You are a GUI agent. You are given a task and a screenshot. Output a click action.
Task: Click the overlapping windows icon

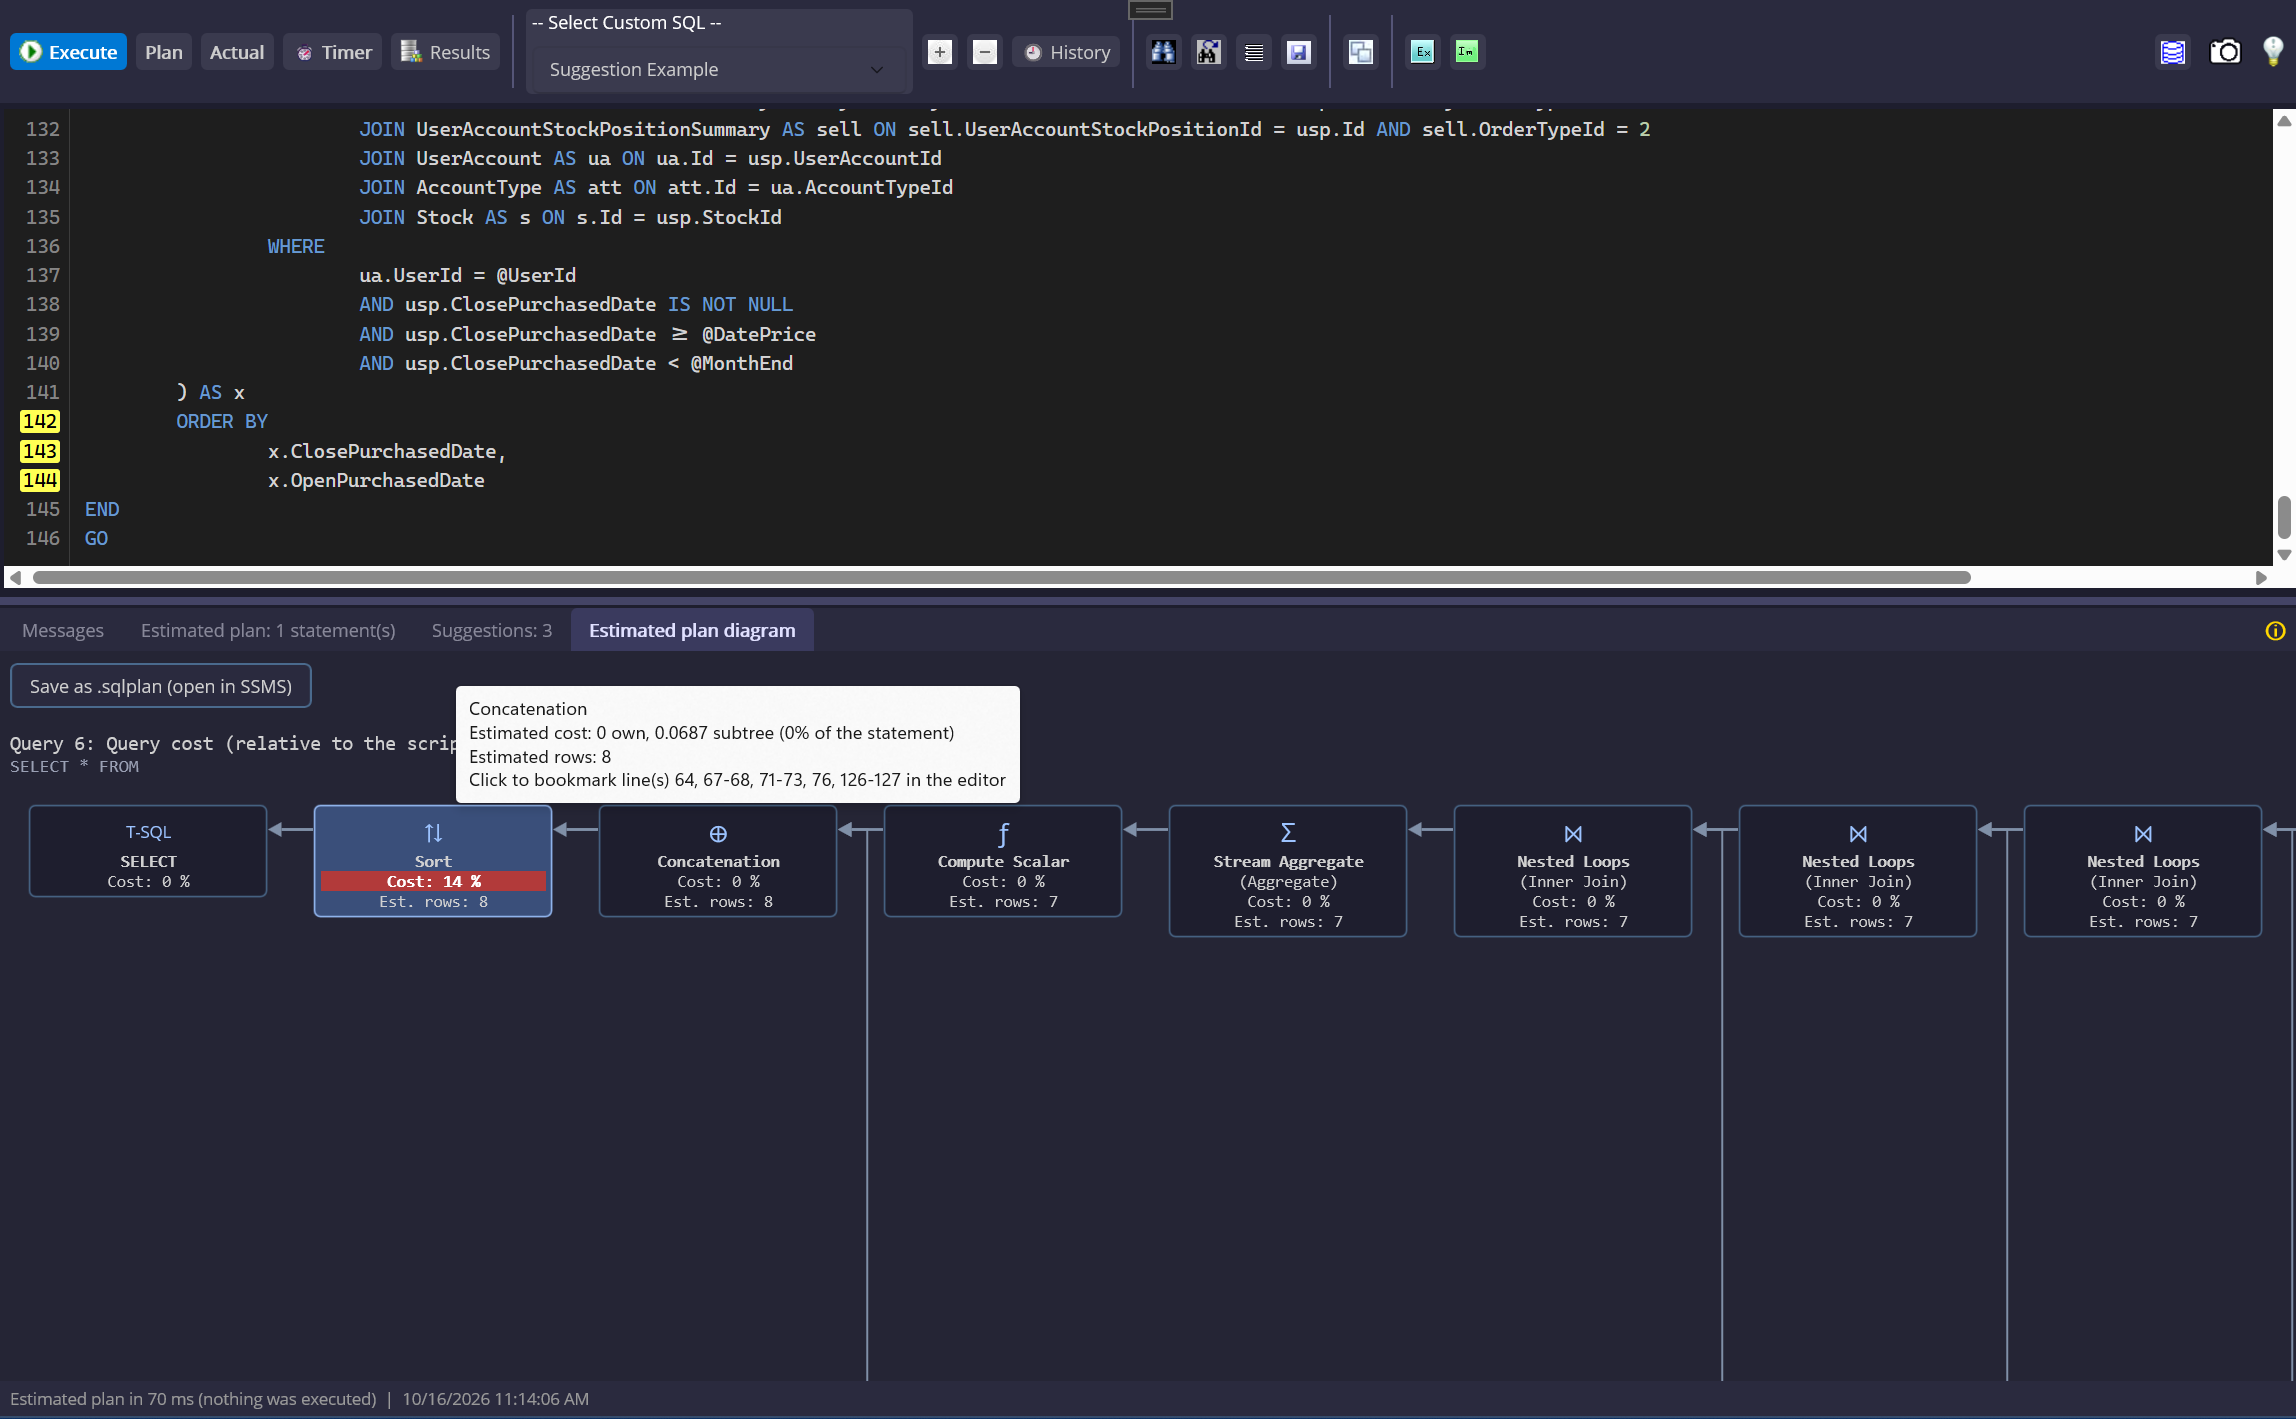(x=1361, y=52)
